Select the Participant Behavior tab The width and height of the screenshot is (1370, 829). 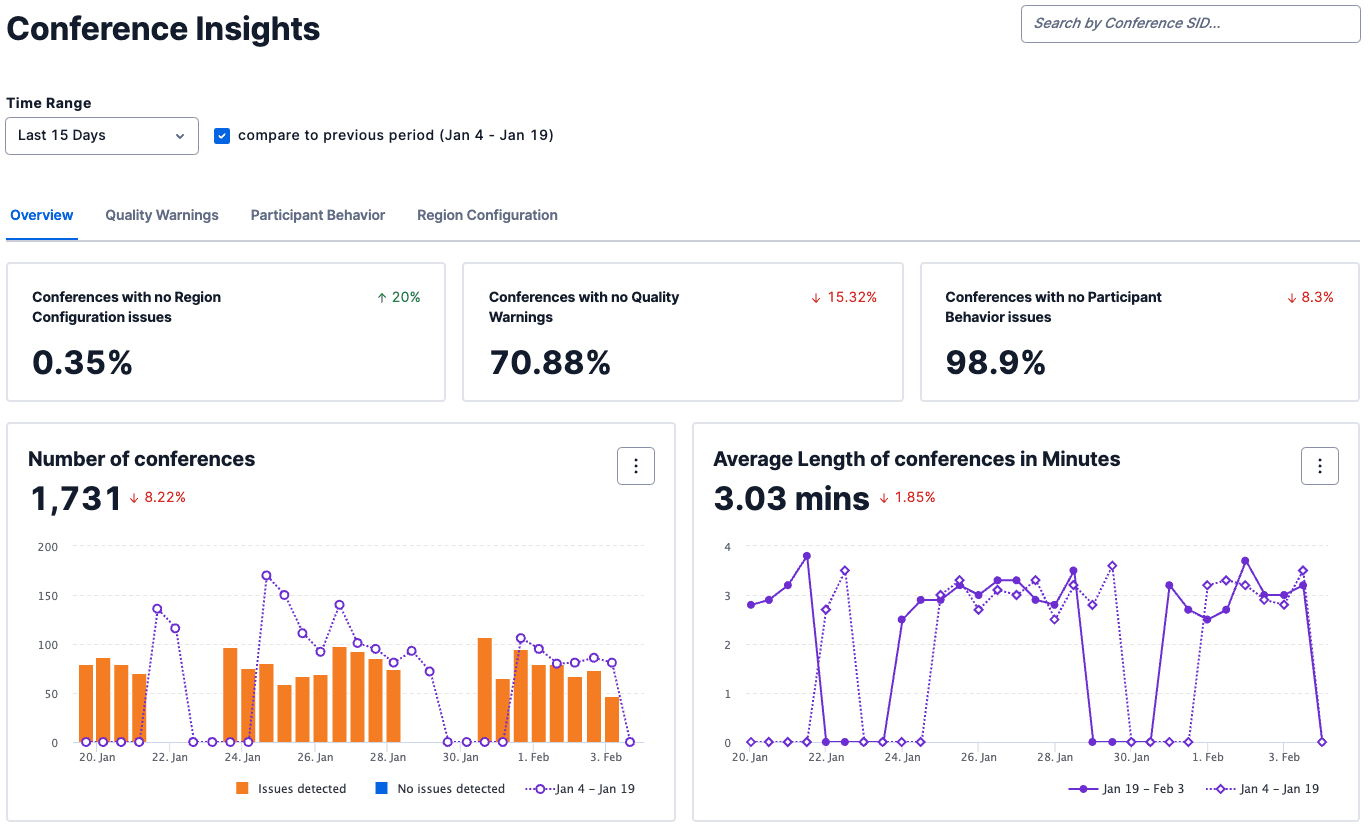pos(317,215)
